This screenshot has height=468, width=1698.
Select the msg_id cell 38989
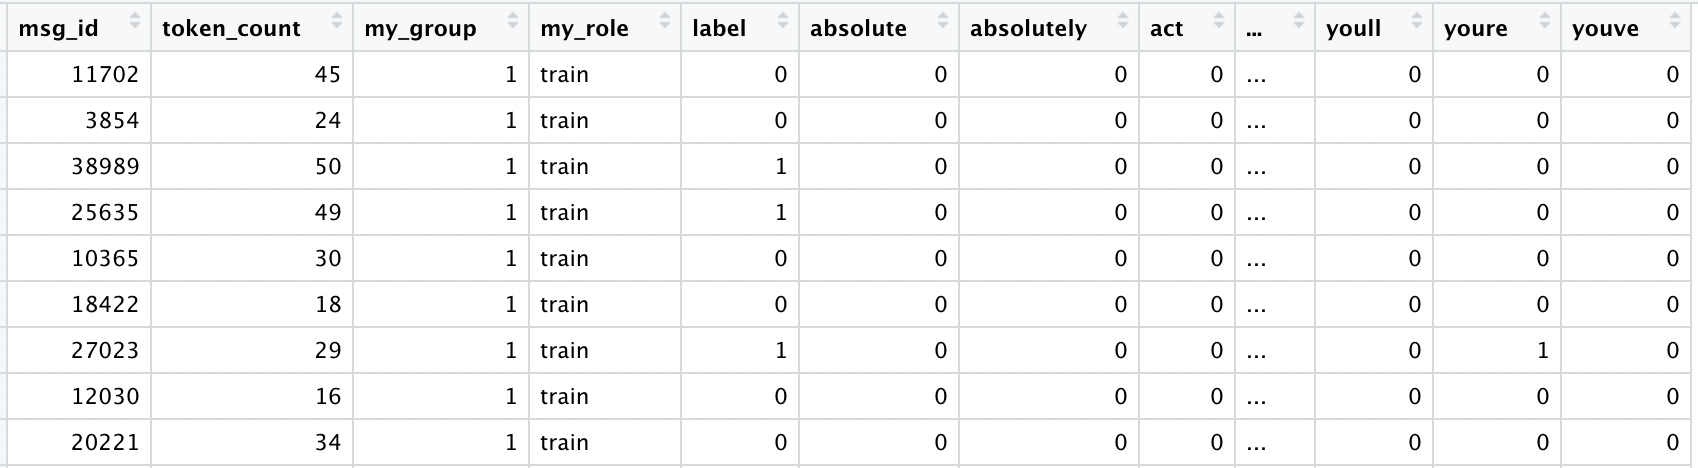pyautogui.click(x=105, y=167)
